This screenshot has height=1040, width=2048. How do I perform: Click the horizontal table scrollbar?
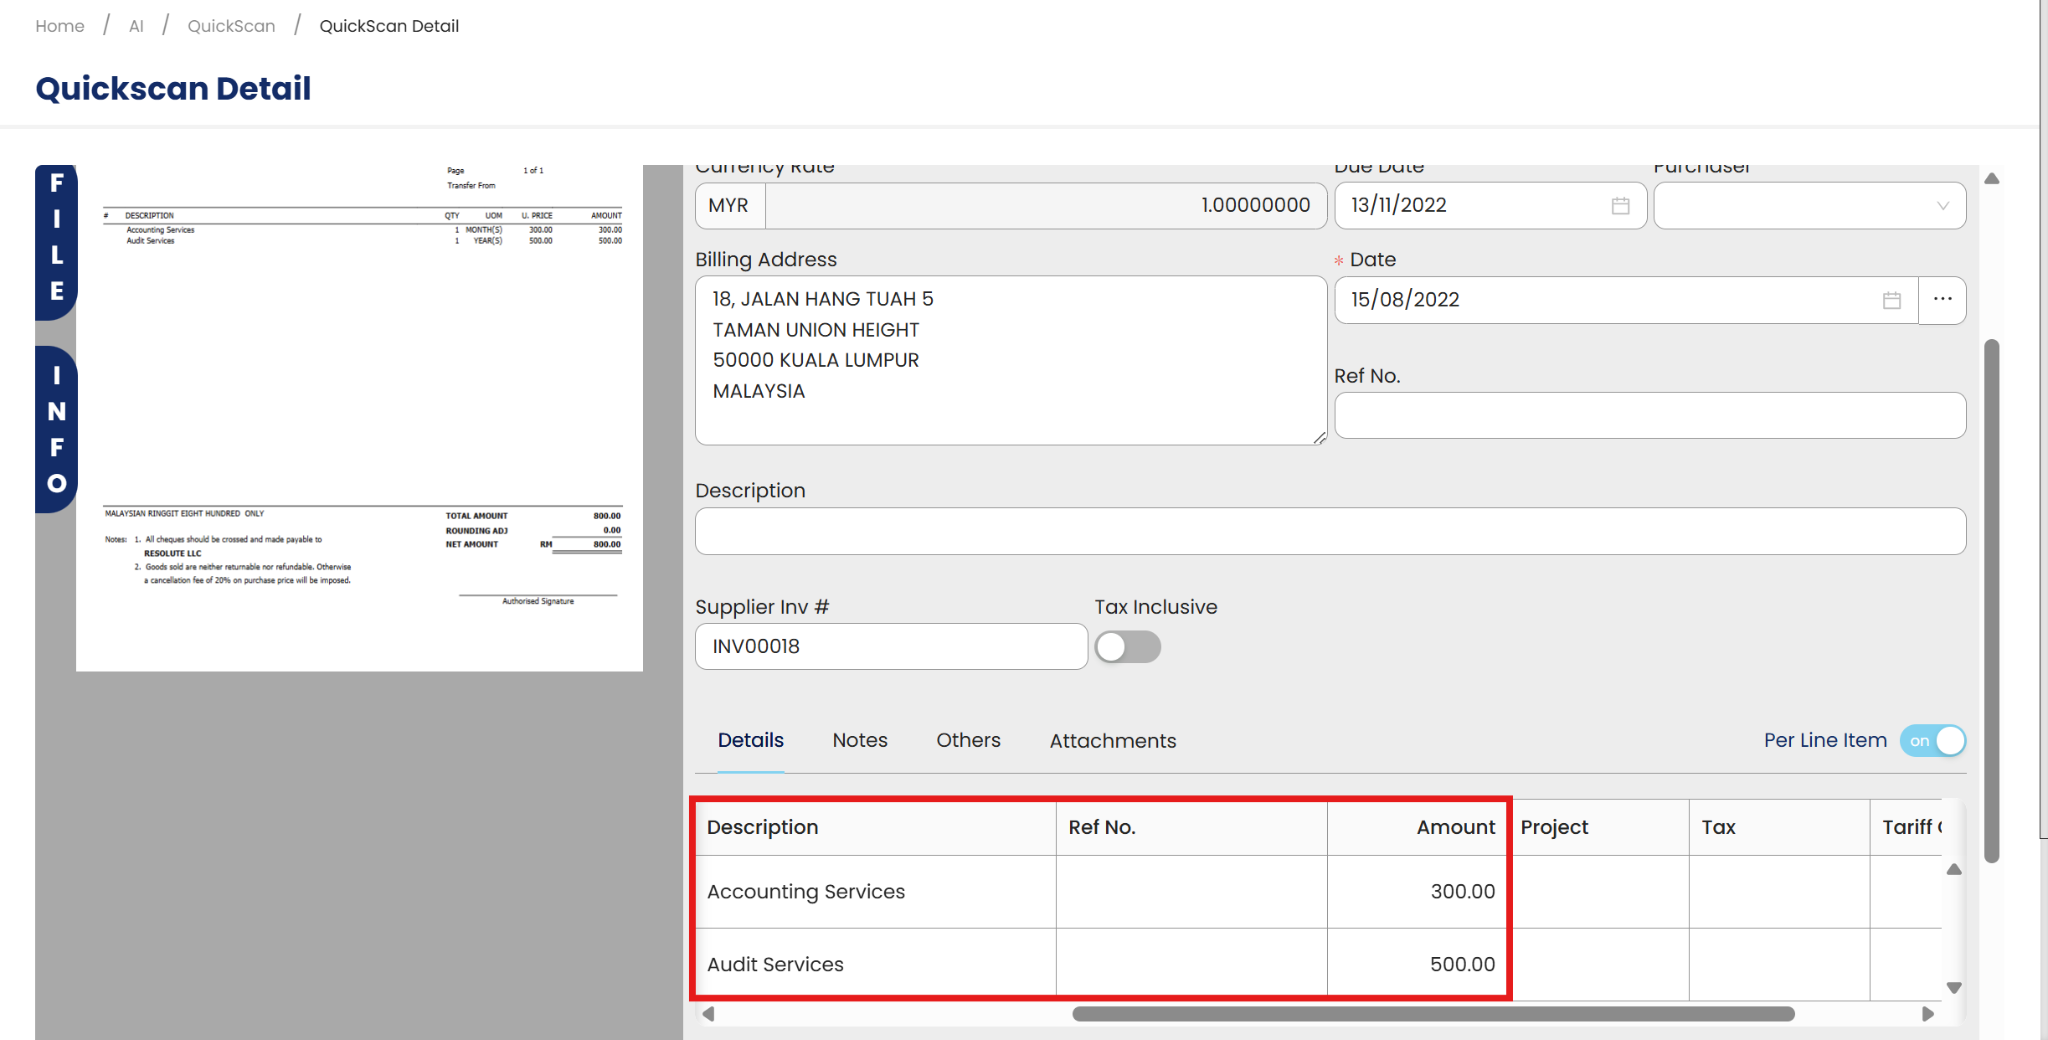(1432, 1014)
